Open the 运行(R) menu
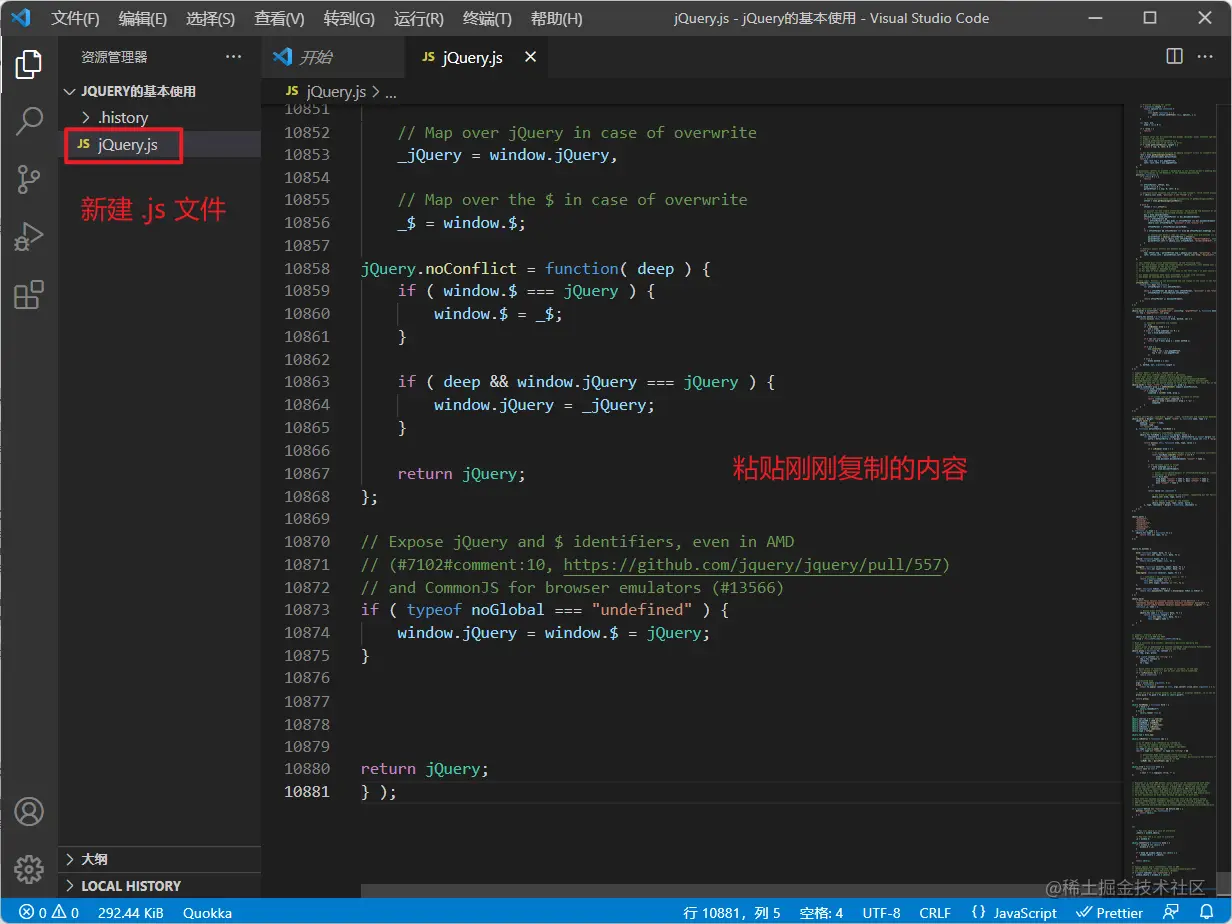 click(x=419, y=19)
